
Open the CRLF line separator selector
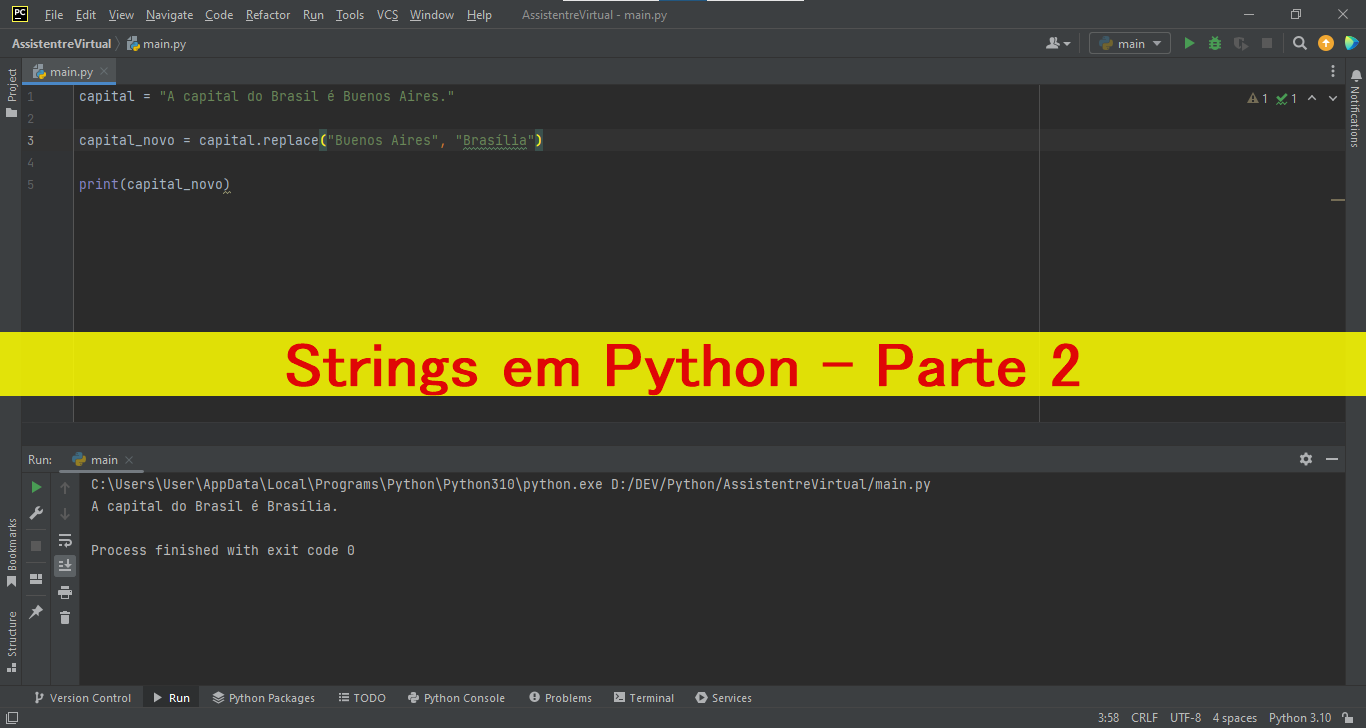(1144, 717)
